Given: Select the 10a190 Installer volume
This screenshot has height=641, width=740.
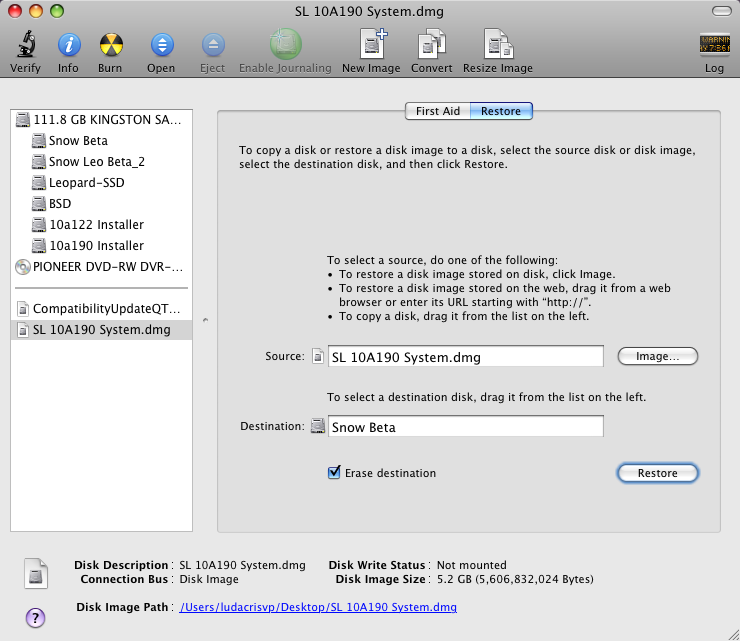Looking at the screenshot, I should click(101, 246).
